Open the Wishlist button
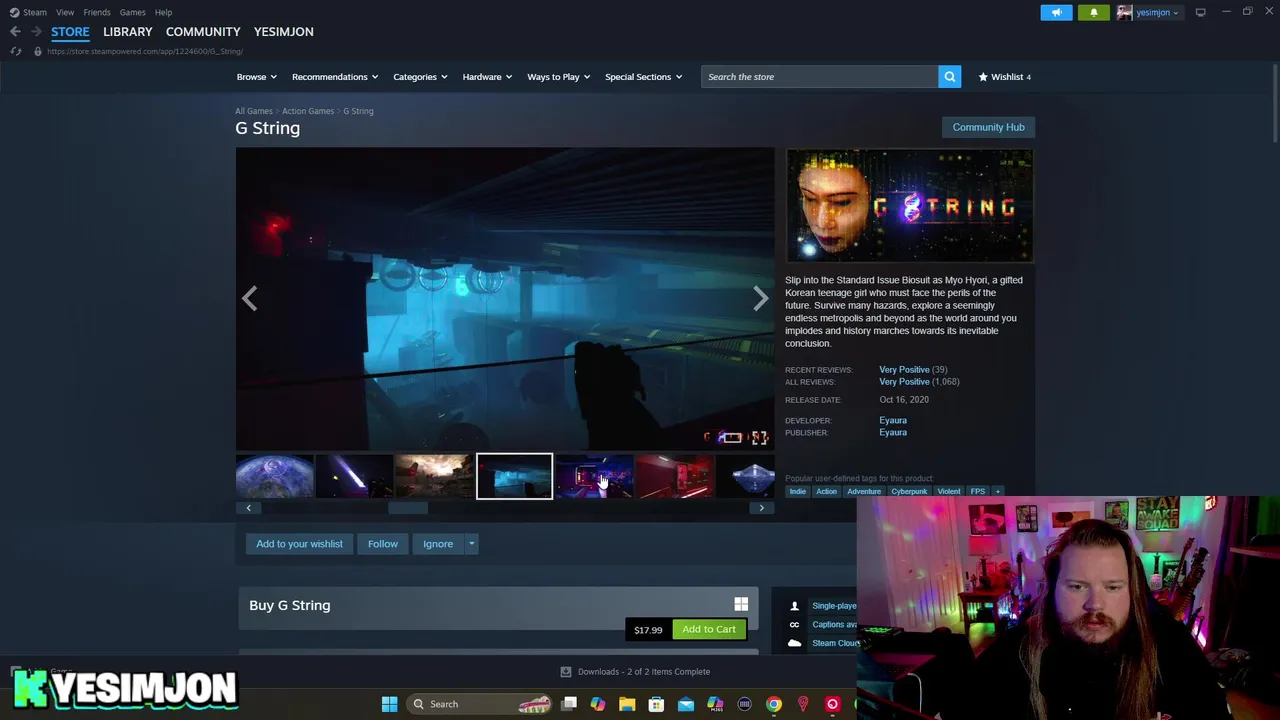The image size is (1280, 720). (1004, 77)
